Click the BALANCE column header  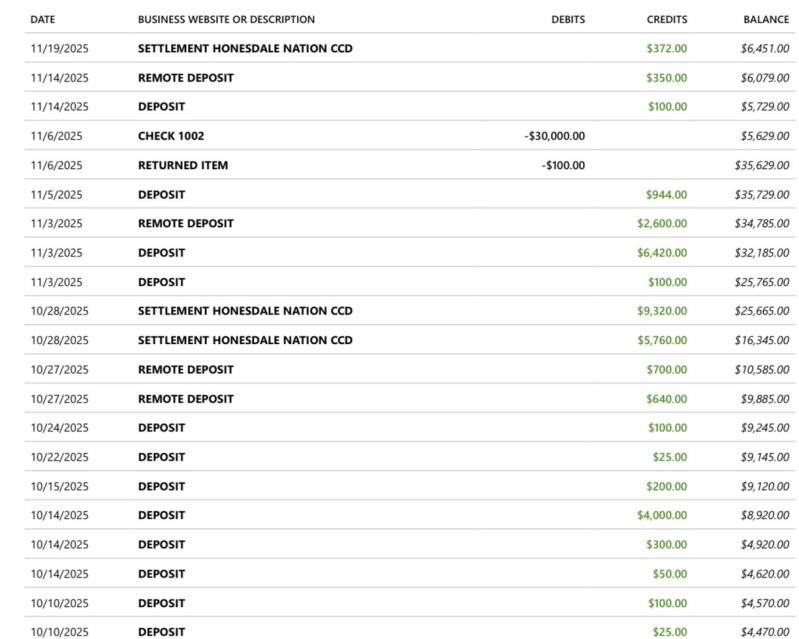(766, 19)
